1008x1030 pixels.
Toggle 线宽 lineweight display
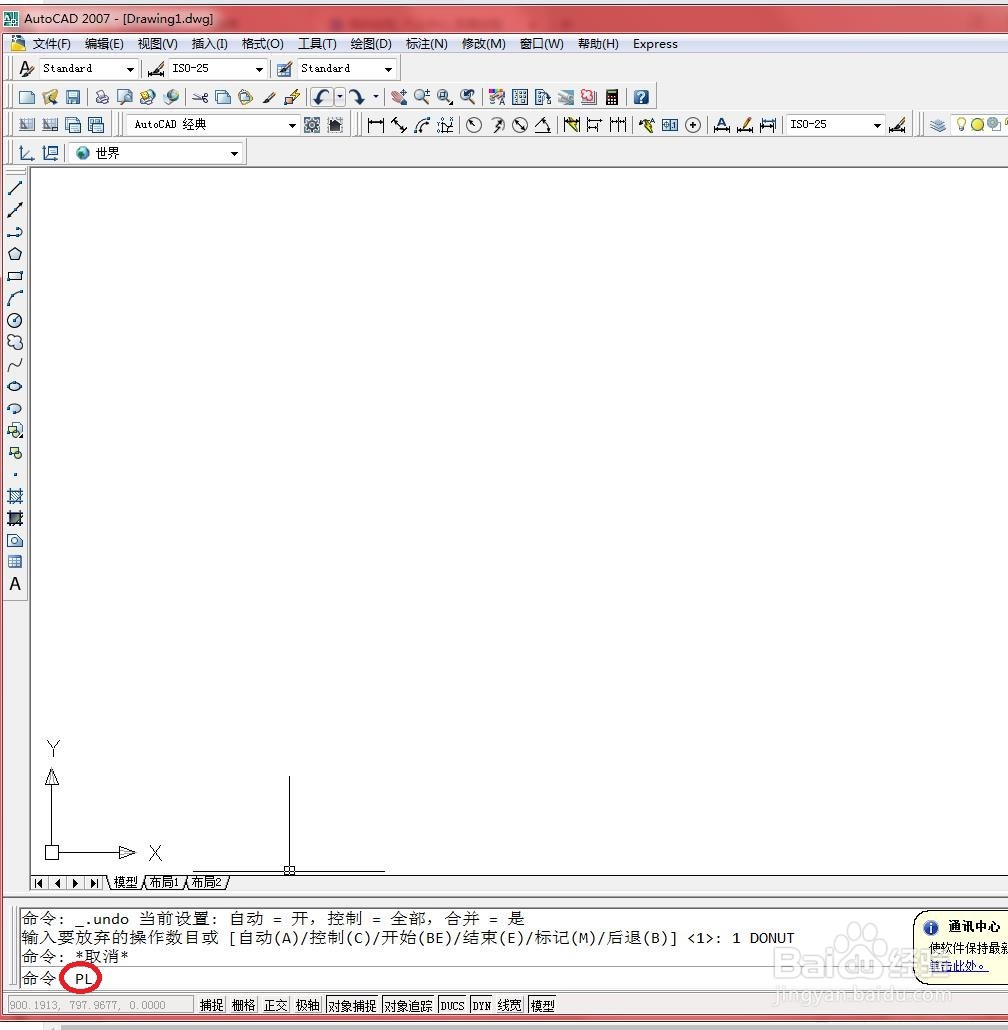[x=510, y=1005]
